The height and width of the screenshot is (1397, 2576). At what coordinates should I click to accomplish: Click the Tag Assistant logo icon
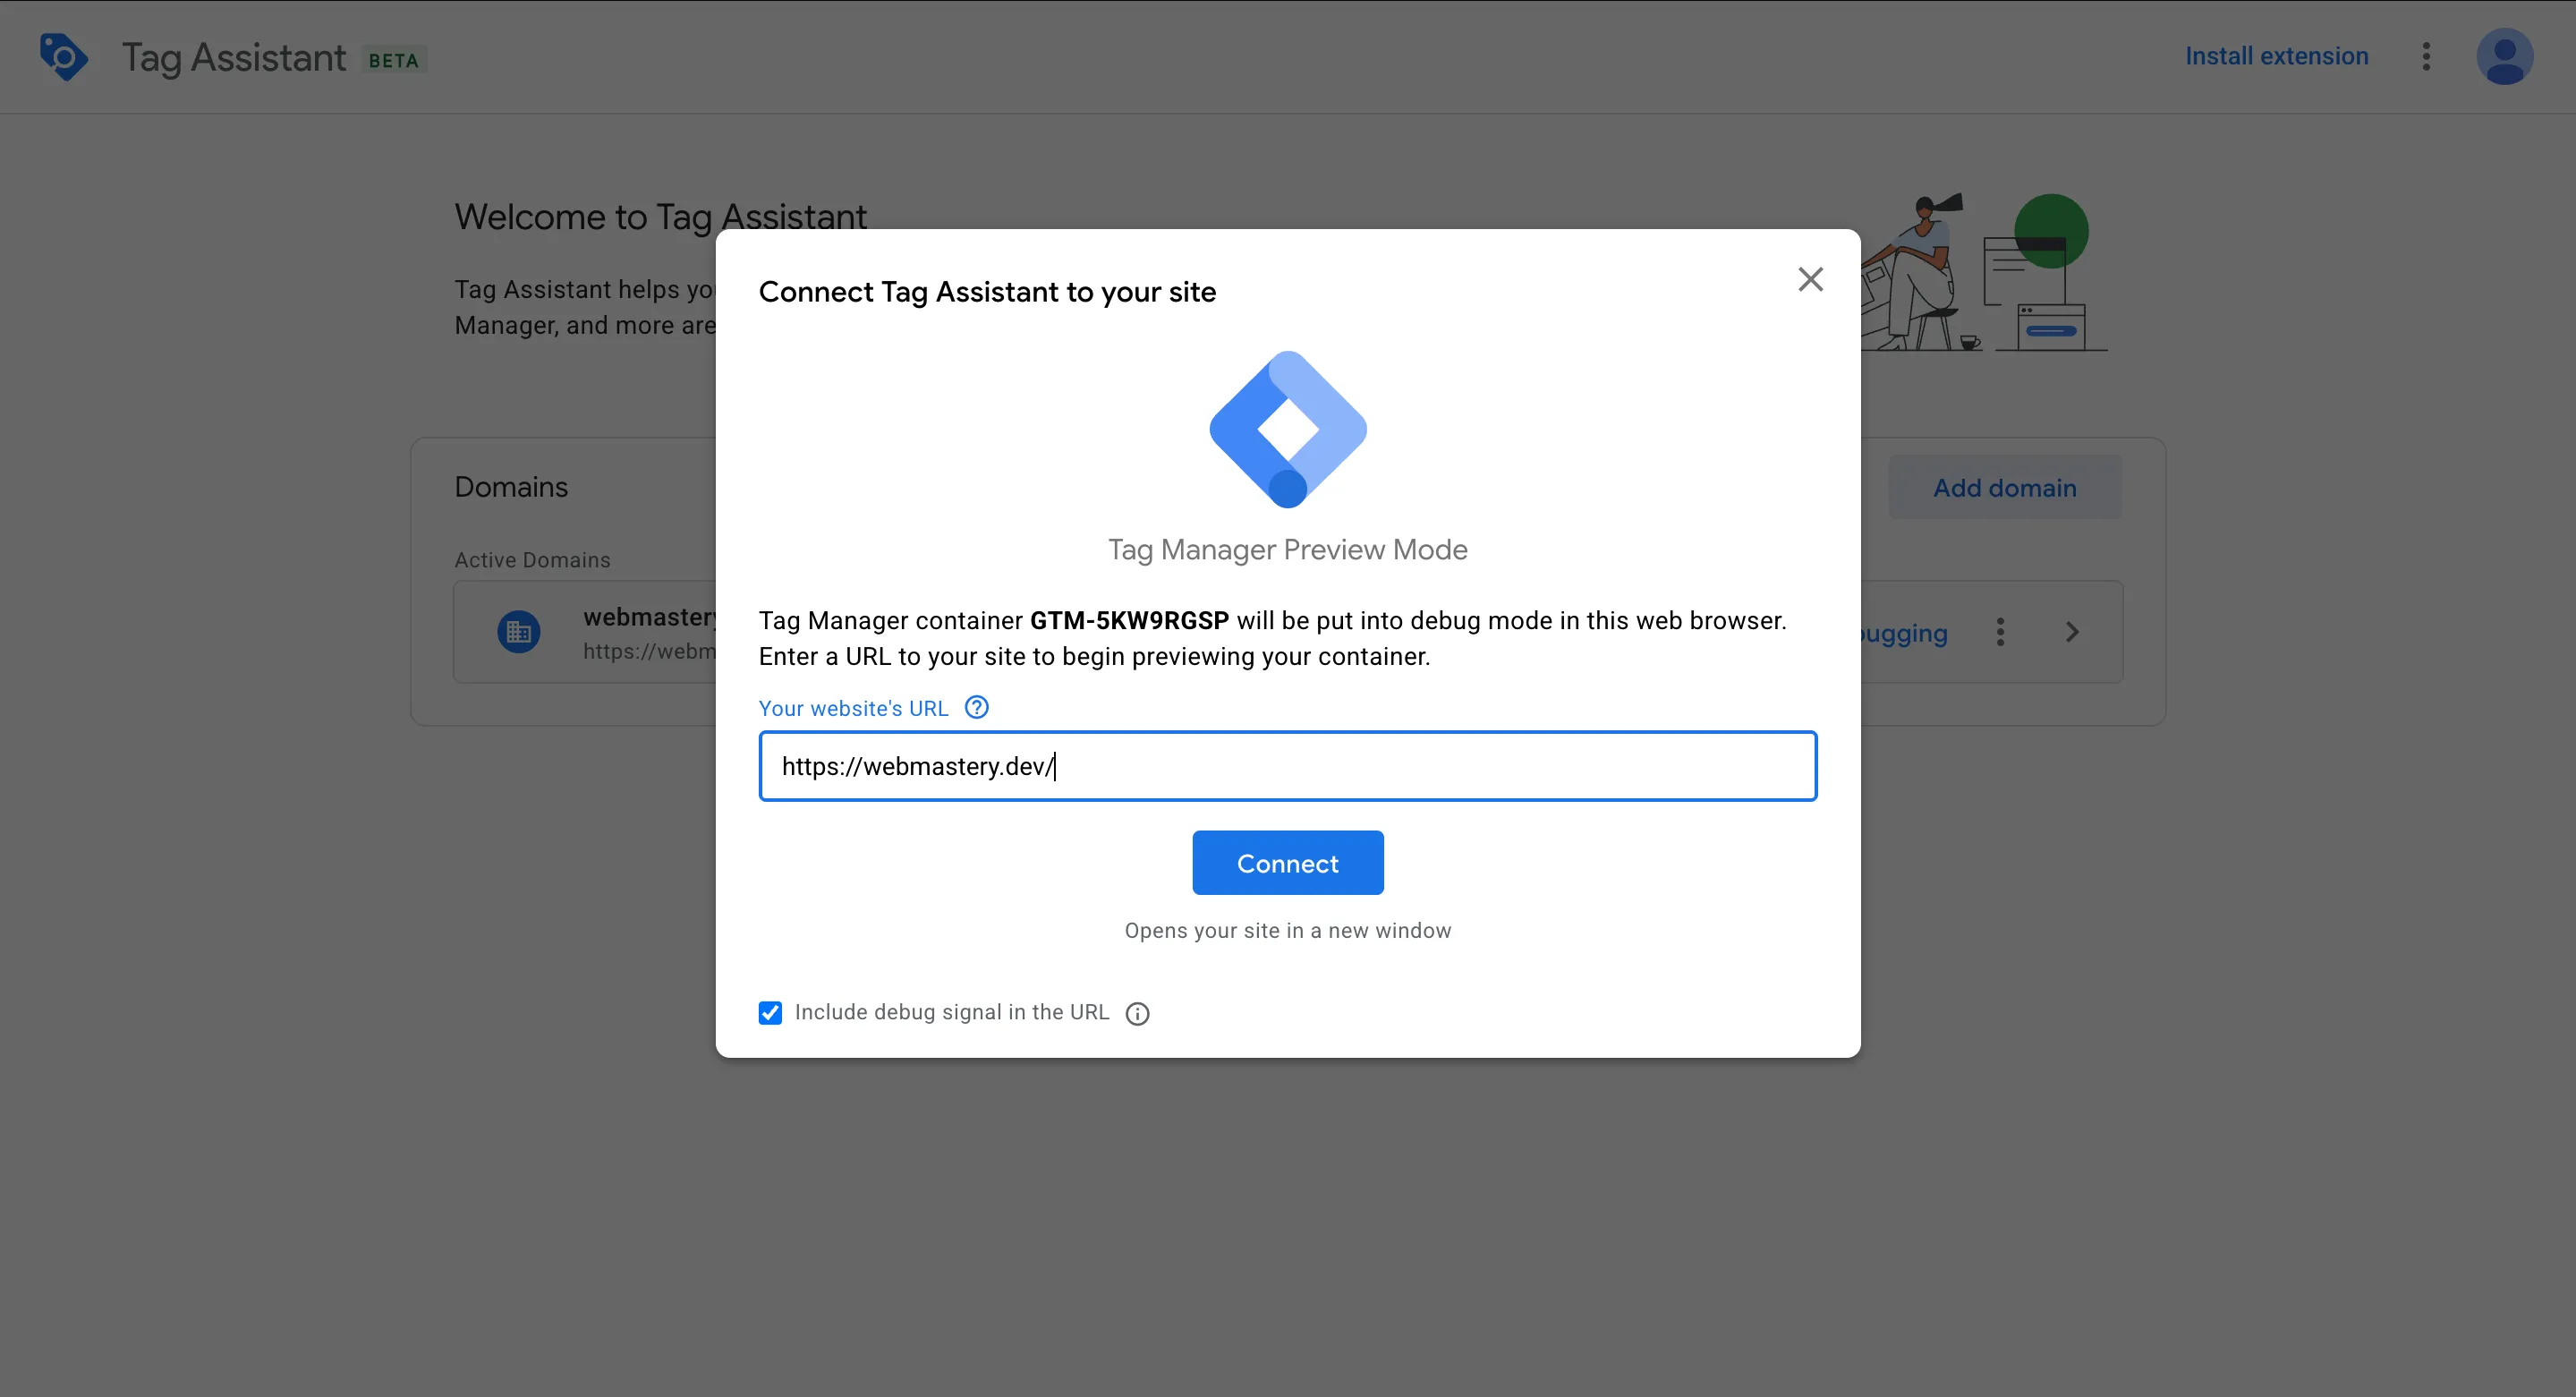(x=62, y=57)
